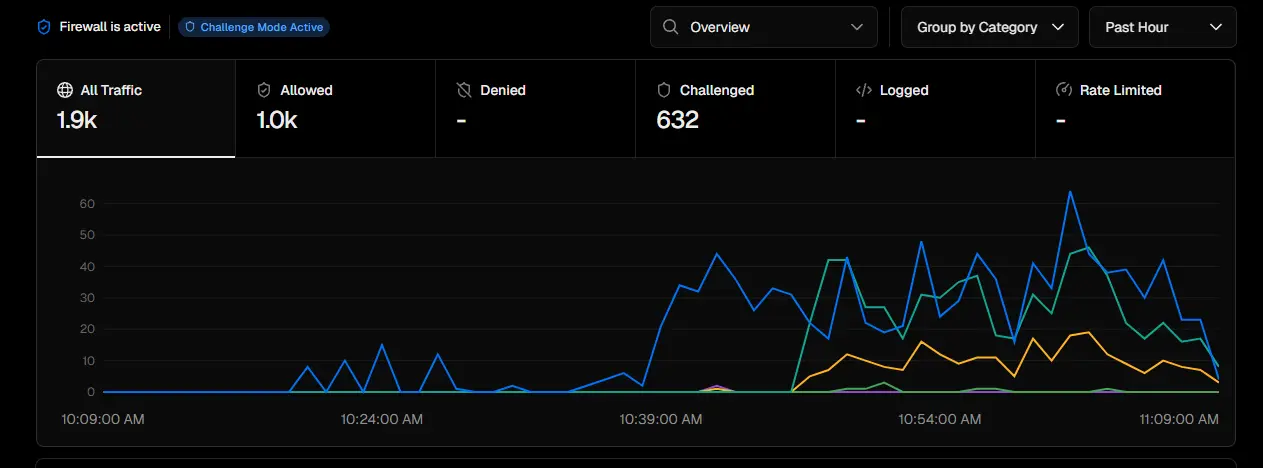
Task: Click the globe icon beside All Traffic
Action: point(65,90)
